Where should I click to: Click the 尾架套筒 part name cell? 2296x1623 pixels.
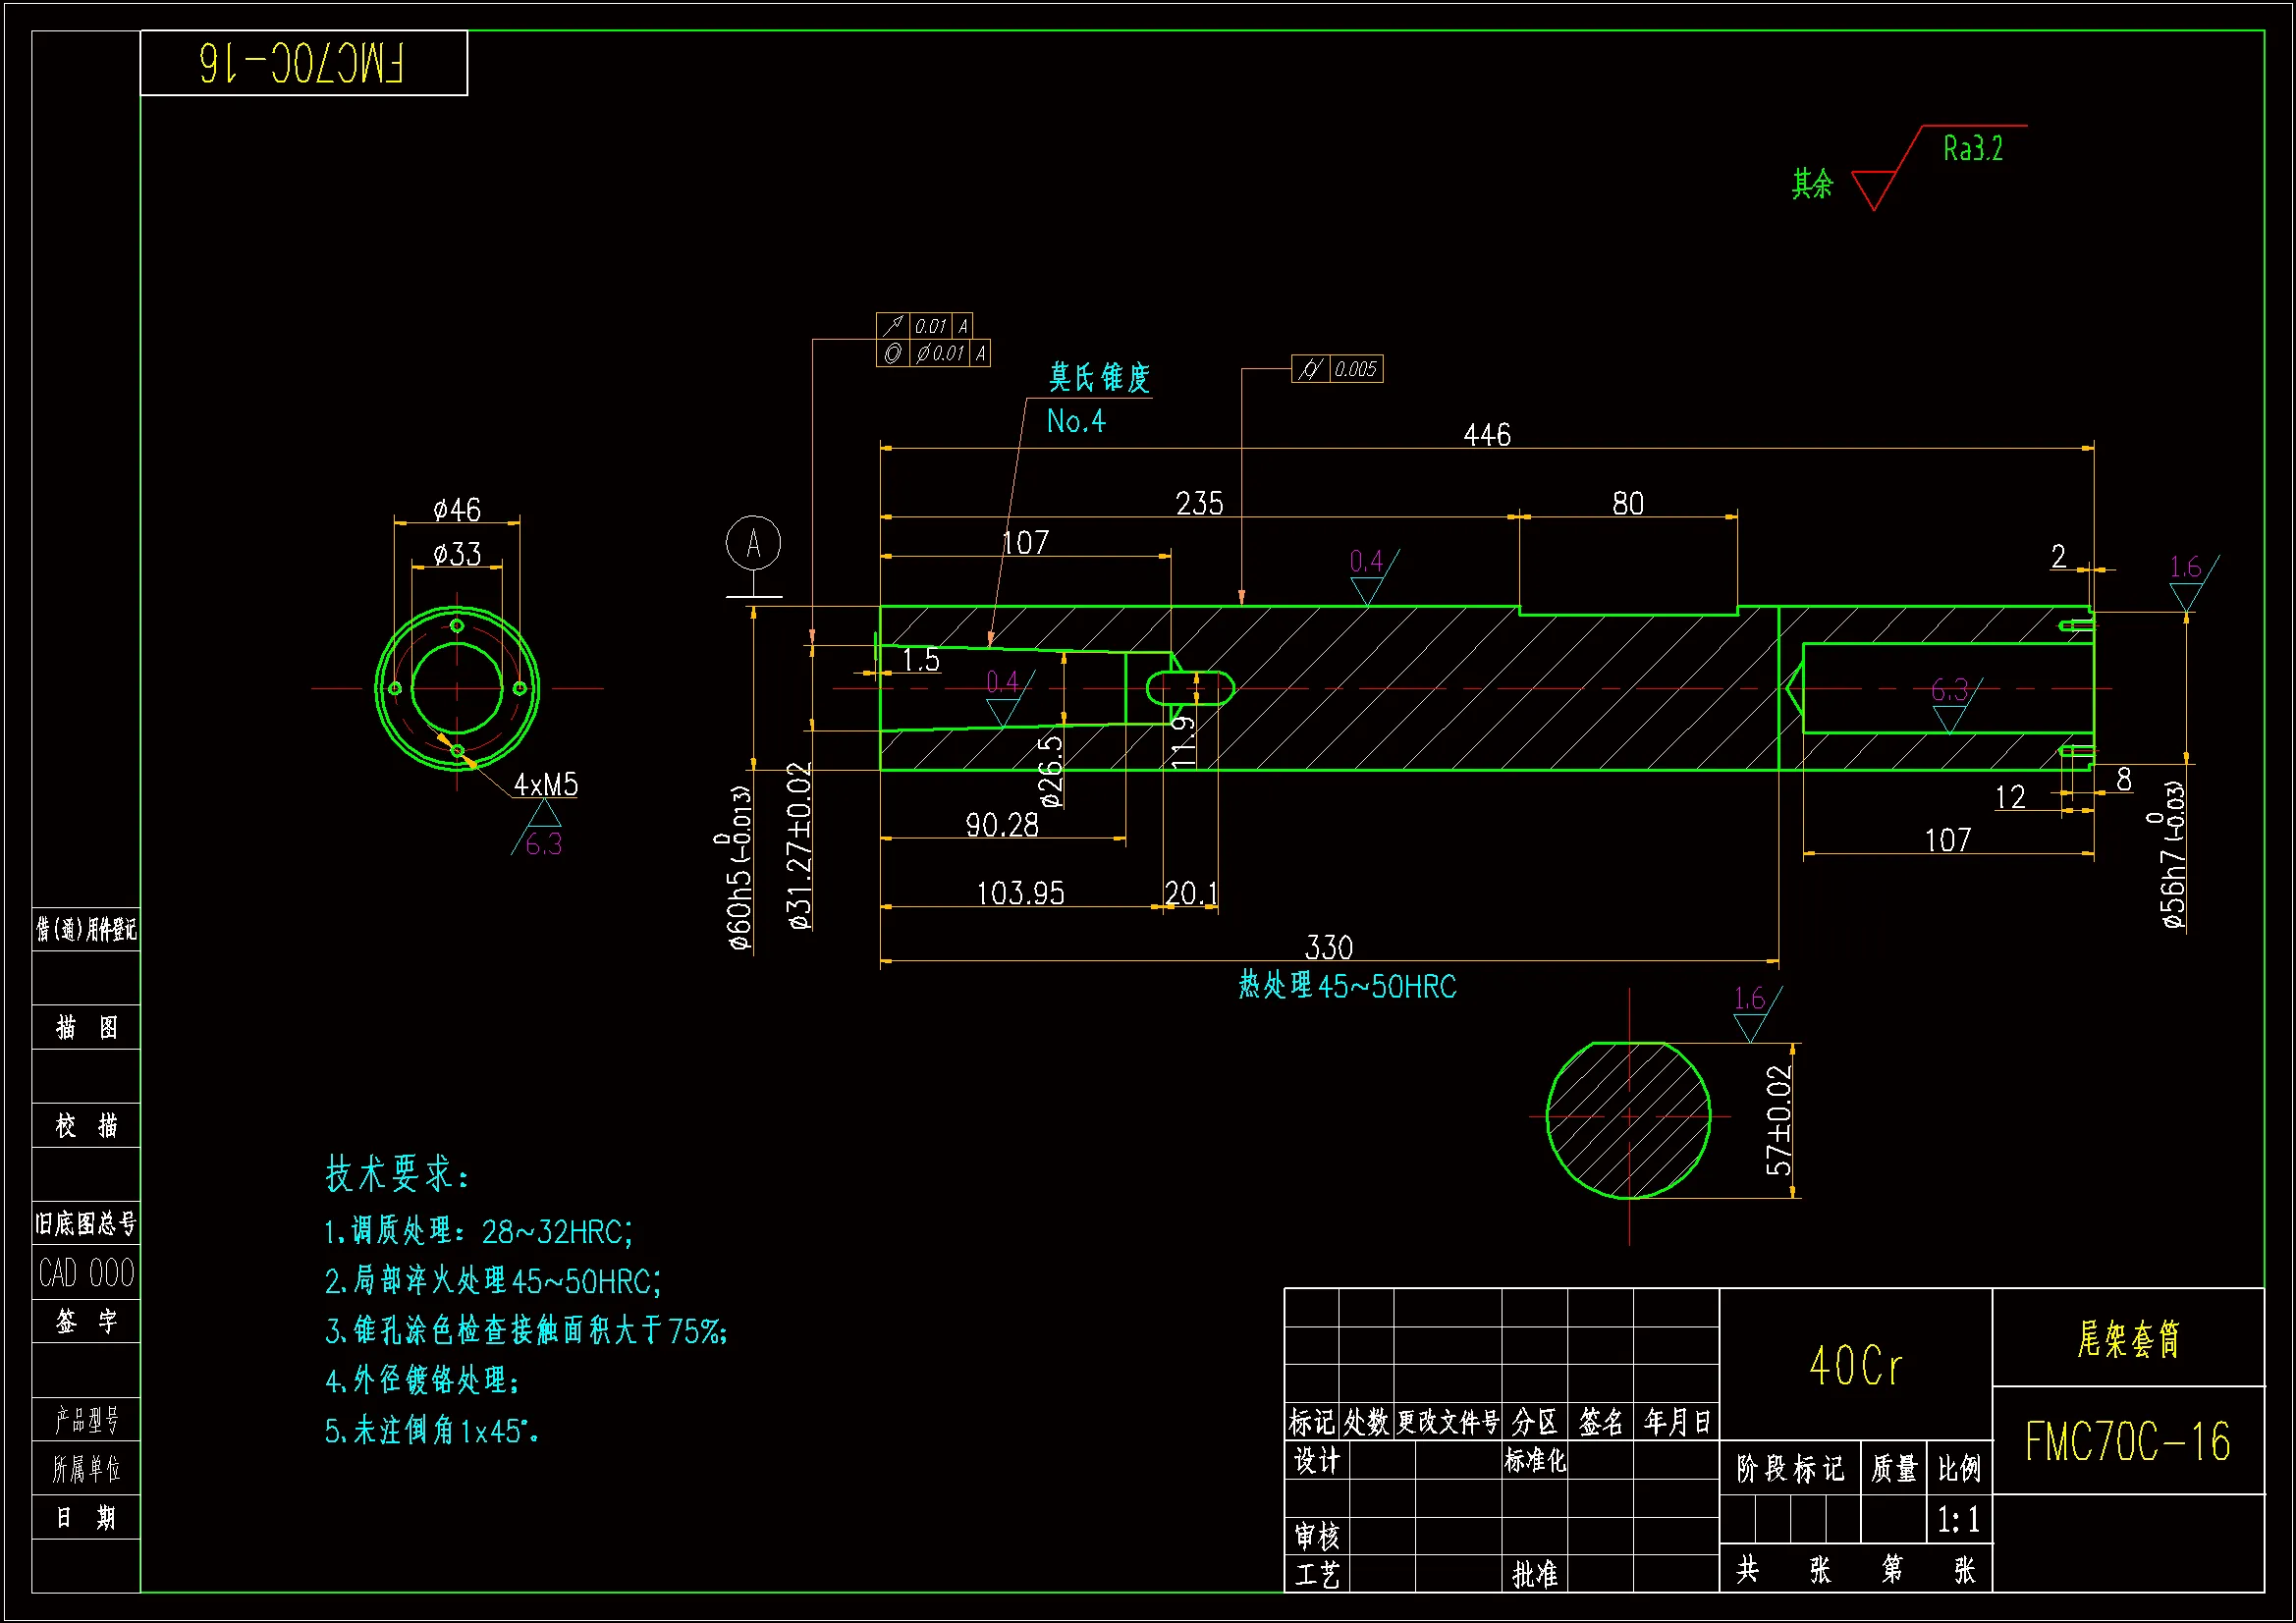click(x=2127, y=1338)
